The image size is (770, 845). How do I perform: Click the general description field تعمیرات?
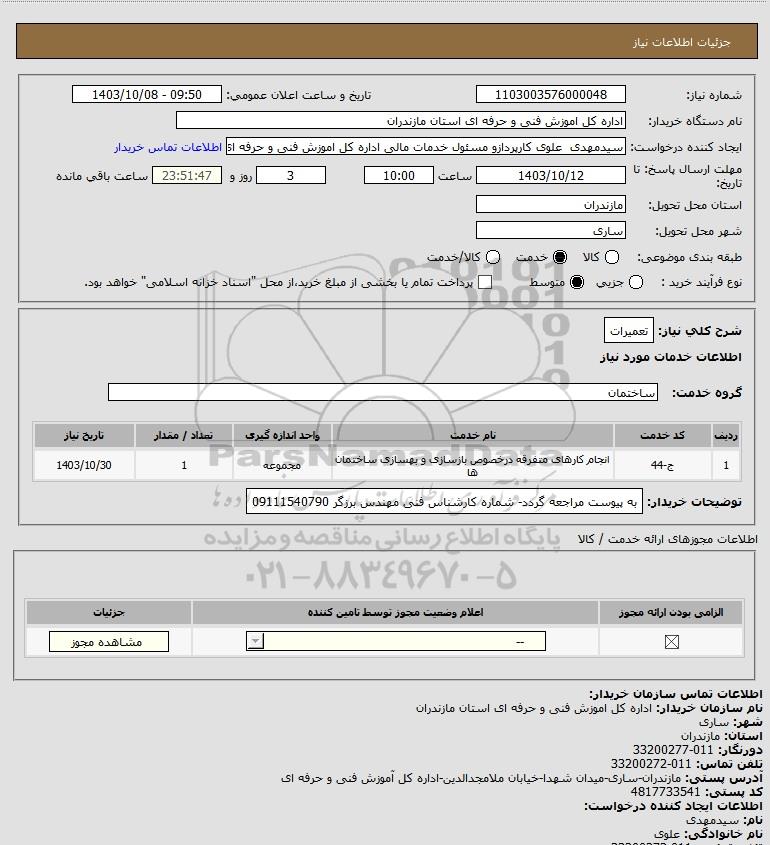coord(629,331)
